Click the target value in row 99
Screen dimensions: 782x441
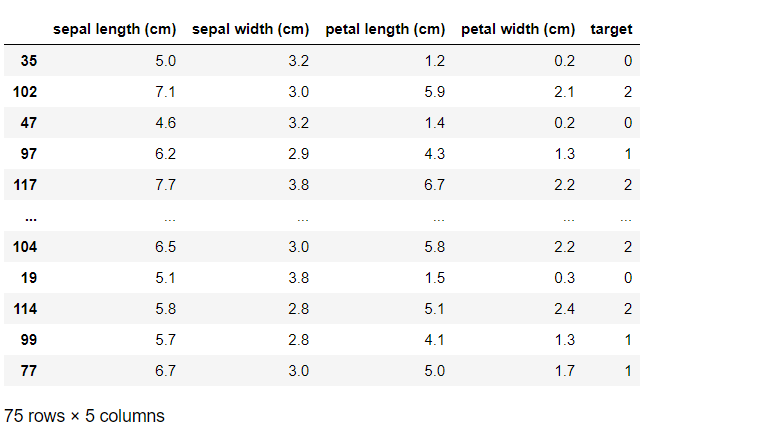pos(628,339)
